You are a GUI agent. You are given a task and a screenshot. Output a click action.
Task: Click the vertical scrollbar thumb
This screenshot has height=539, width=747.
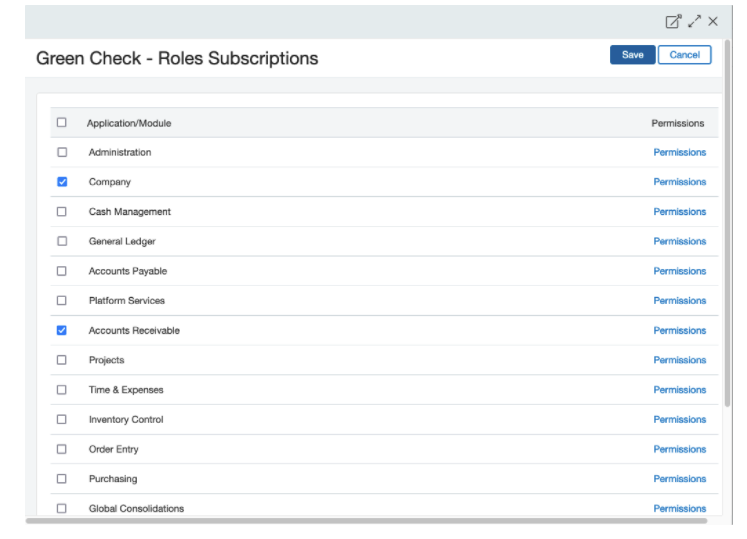click(x=727, y=223)
